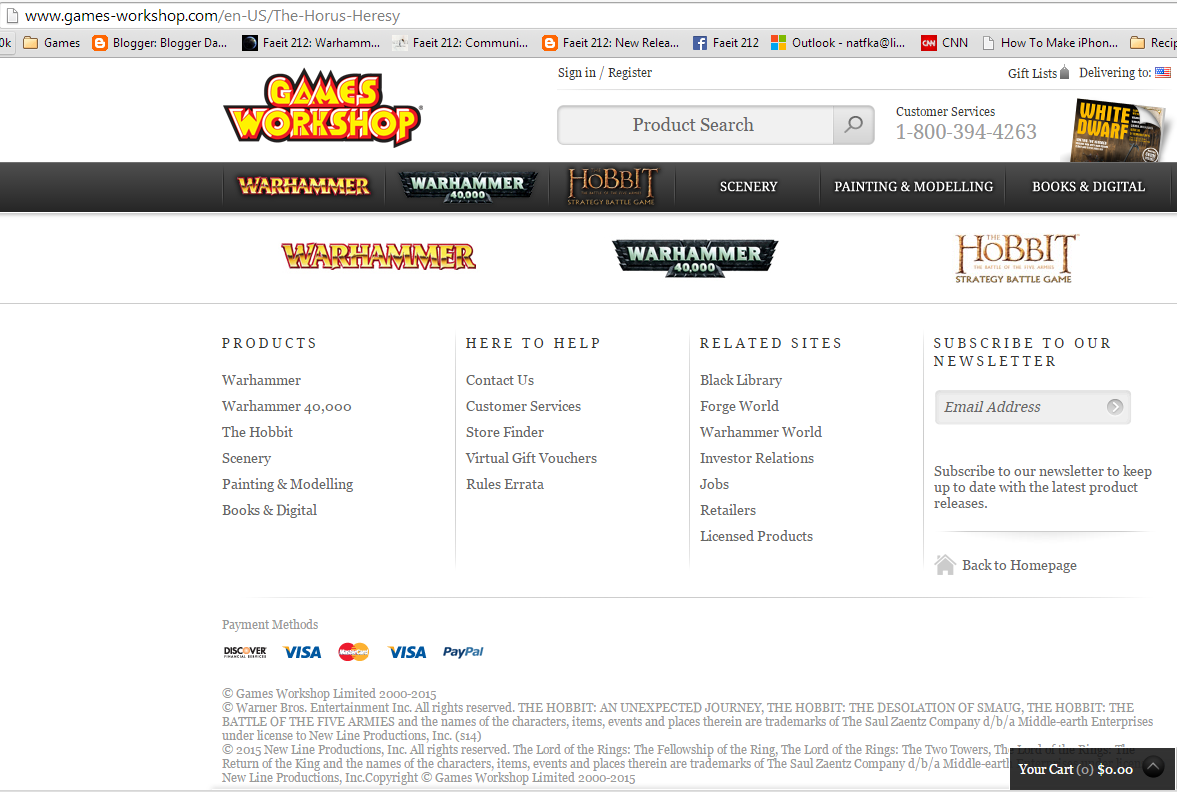Open the Gift Lists bag icon

[x=1064, y=73]
